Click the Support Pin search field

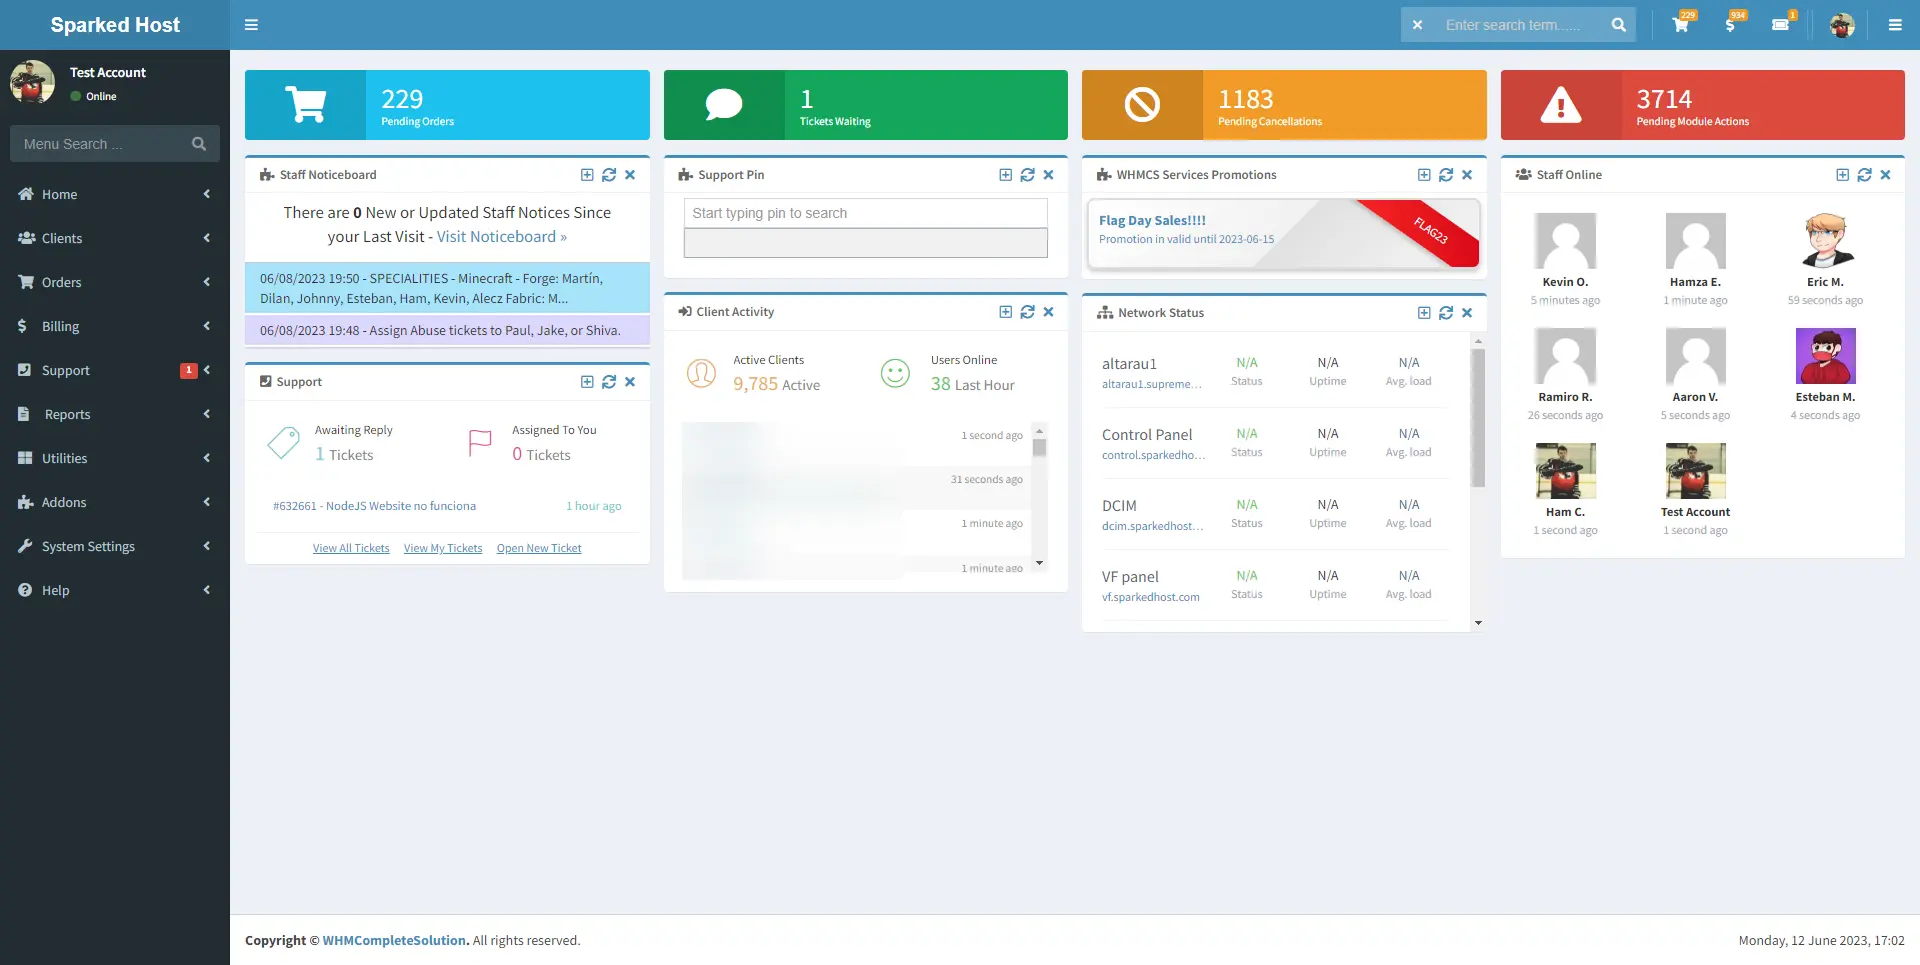click(x=865, y=213)
